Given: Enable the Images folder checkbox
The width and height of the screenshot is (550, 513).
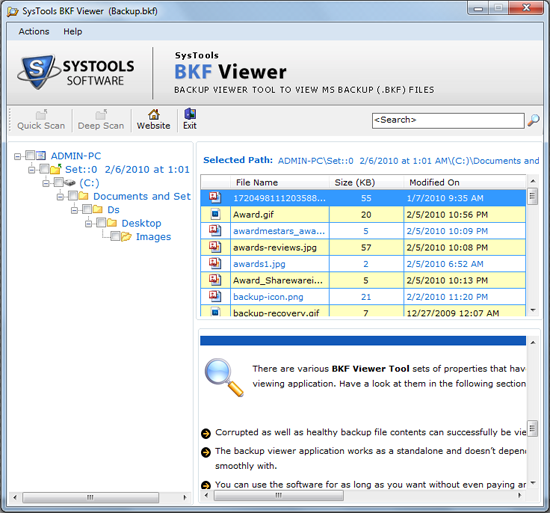Looking at the screenshot, I should [115, 236].
